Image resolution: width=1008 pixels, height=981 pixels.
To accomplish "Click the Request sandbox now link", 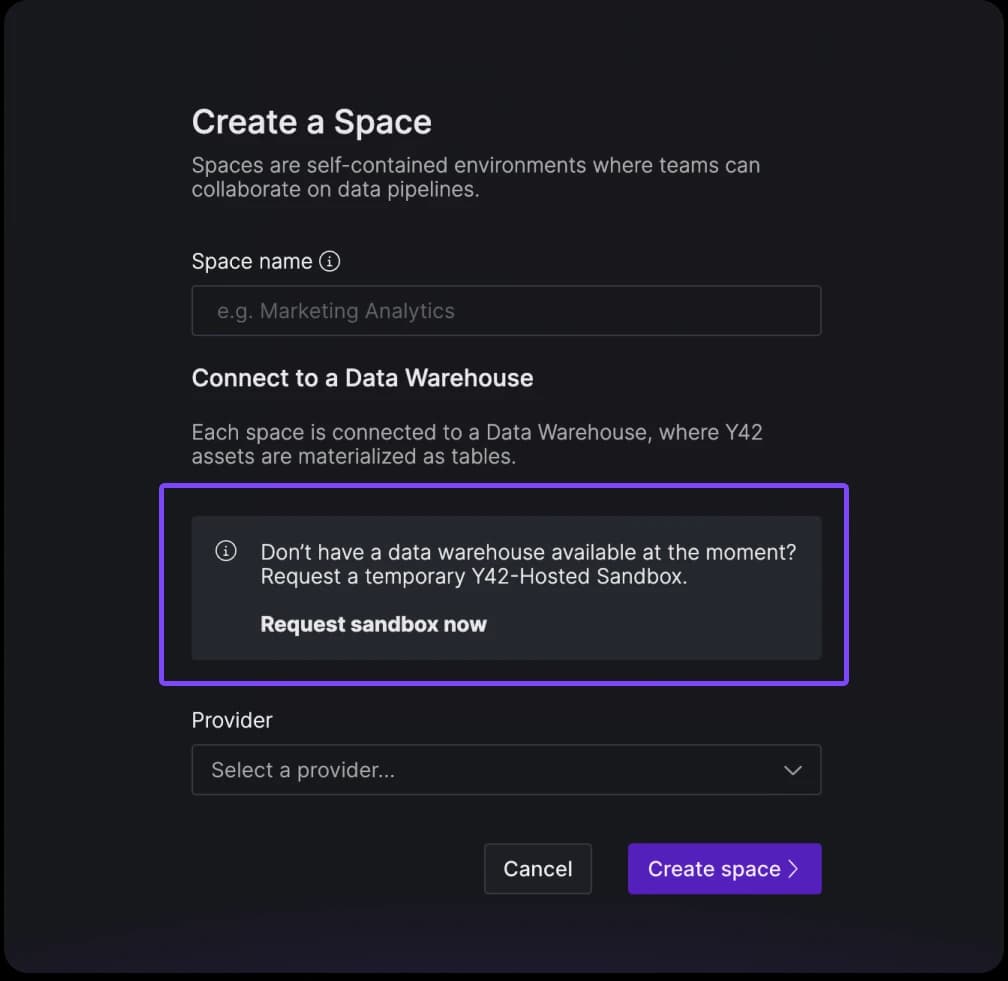I will point(373,624).
